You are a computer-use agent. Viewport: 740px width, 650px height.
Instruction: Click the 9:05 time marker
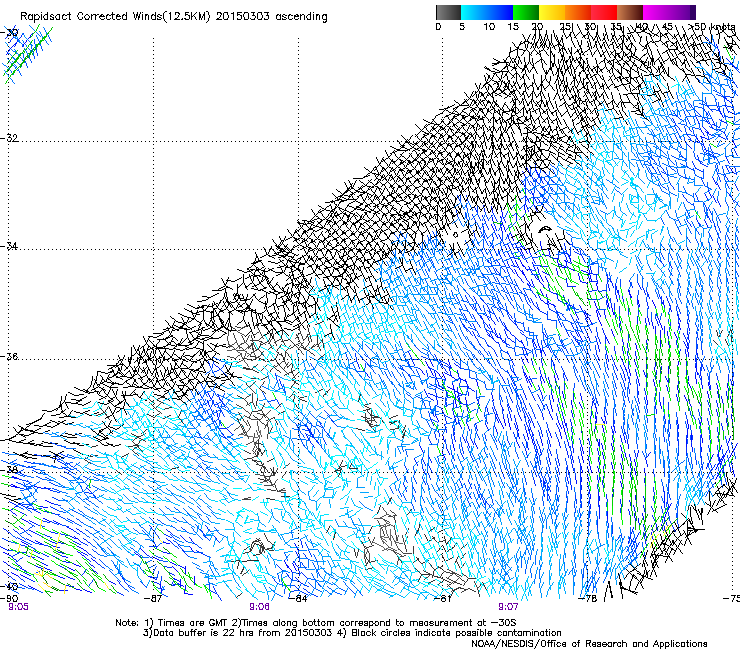click(x=18, y=607)
